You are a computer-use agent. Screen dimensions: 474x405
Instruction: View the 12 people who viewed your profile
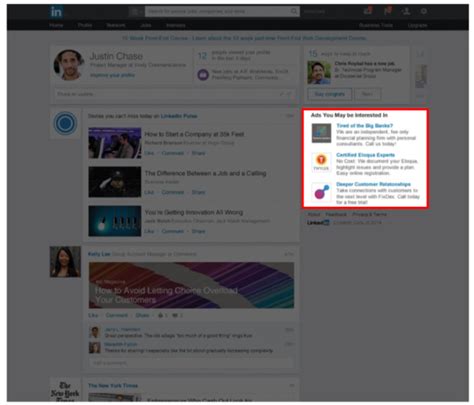click(x=234, y=55)
